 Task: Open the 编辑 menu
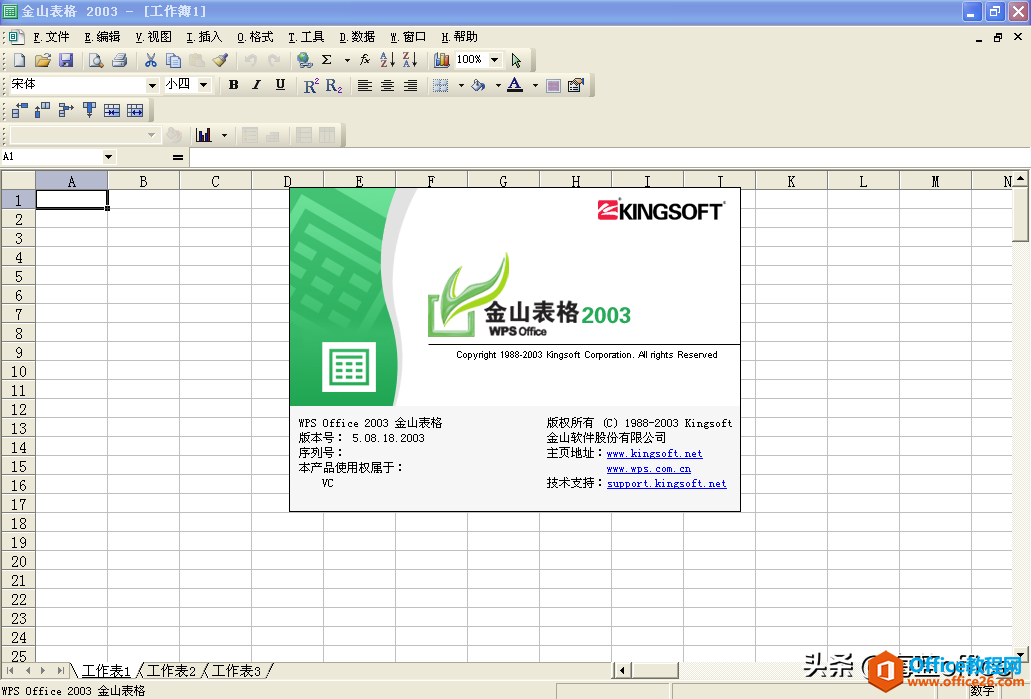(102, 37)
